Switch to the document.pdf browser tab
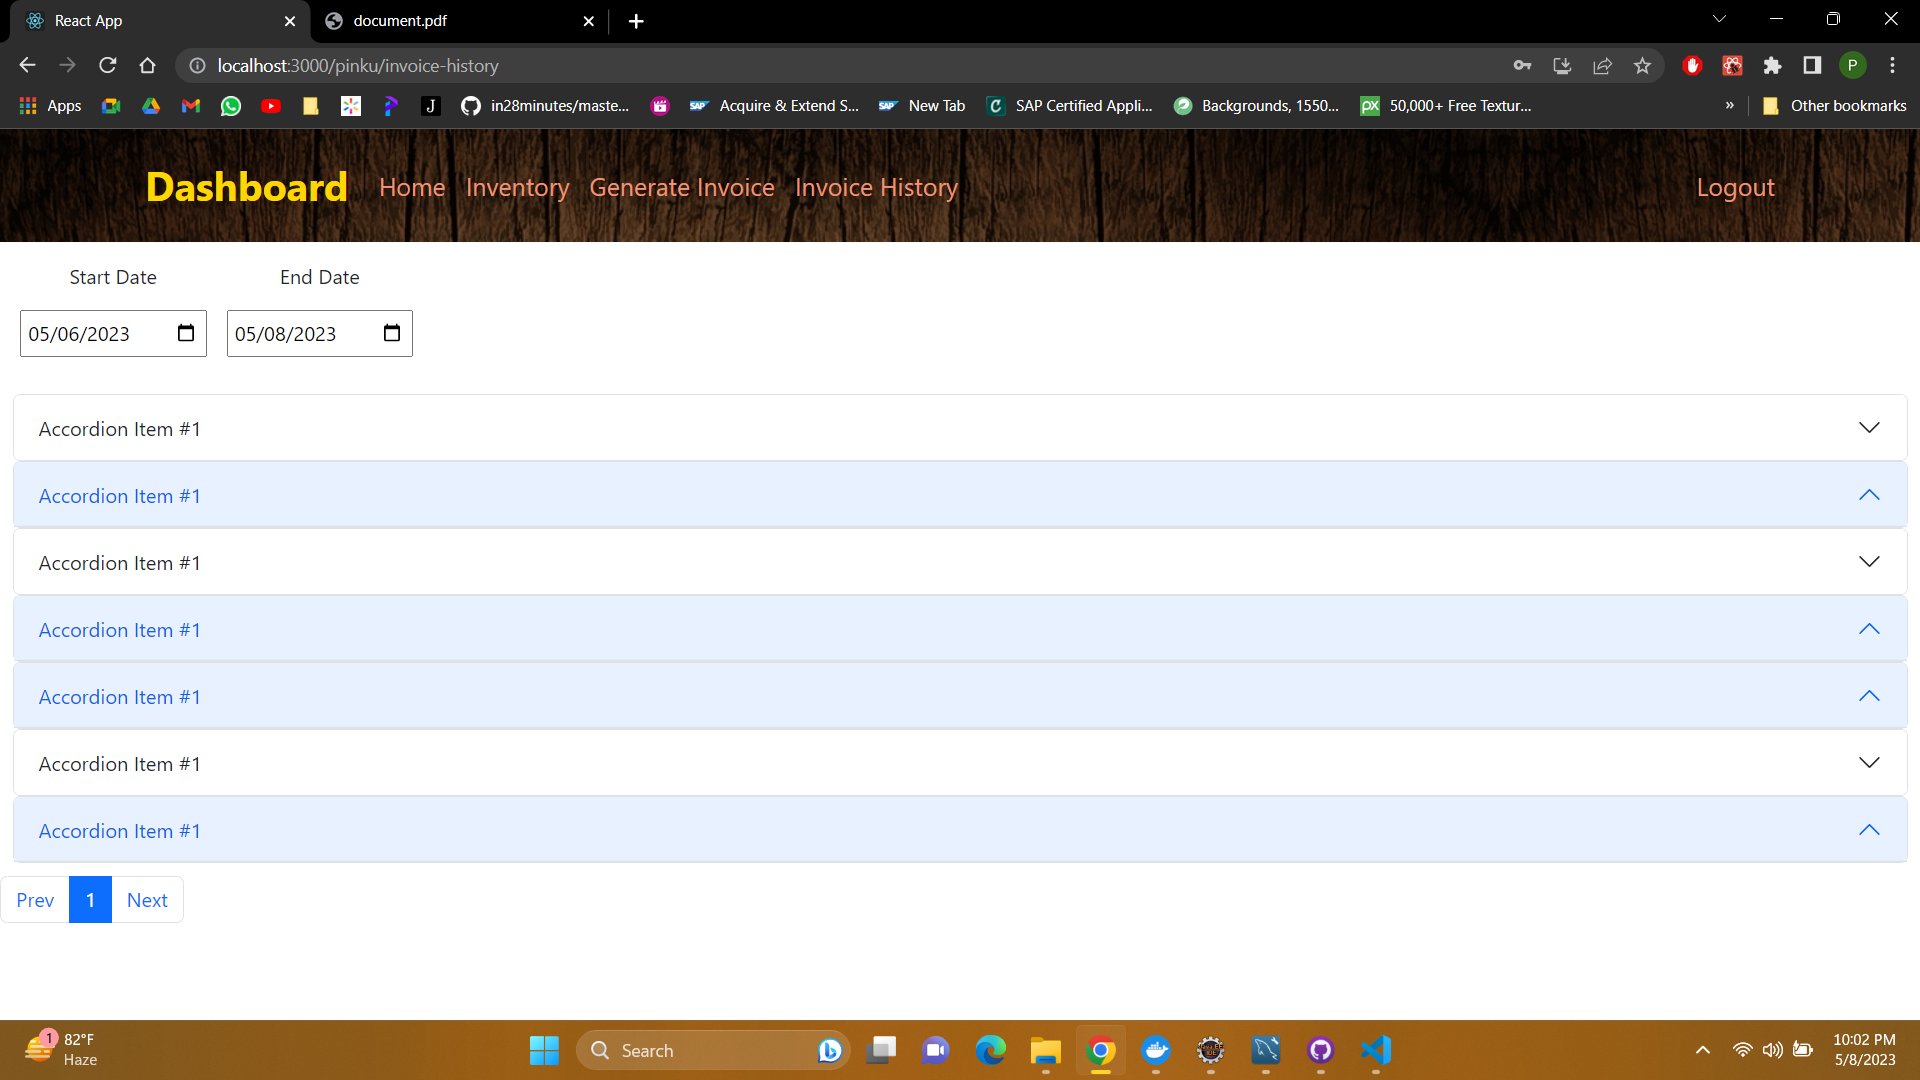The height and width of the screenshot is (1080, 1920). click(x=400, y=21)
